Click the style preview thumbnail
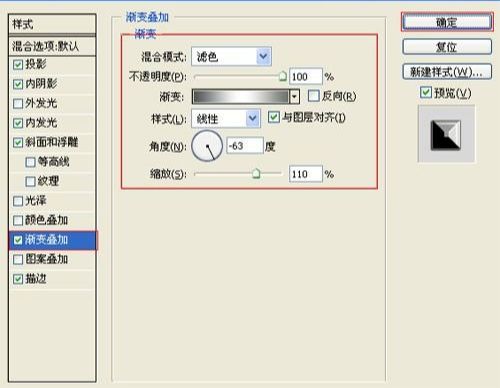The height and width of the screenshot is (388, 500). 446,134
